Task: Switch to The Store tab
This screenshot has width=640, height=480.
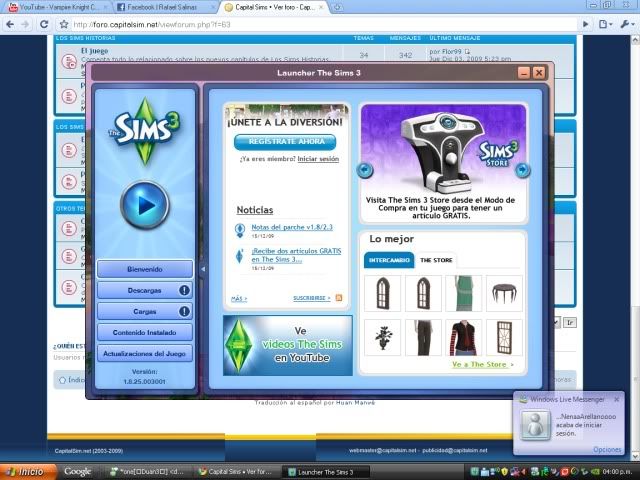Action: [x=436, y=260]
